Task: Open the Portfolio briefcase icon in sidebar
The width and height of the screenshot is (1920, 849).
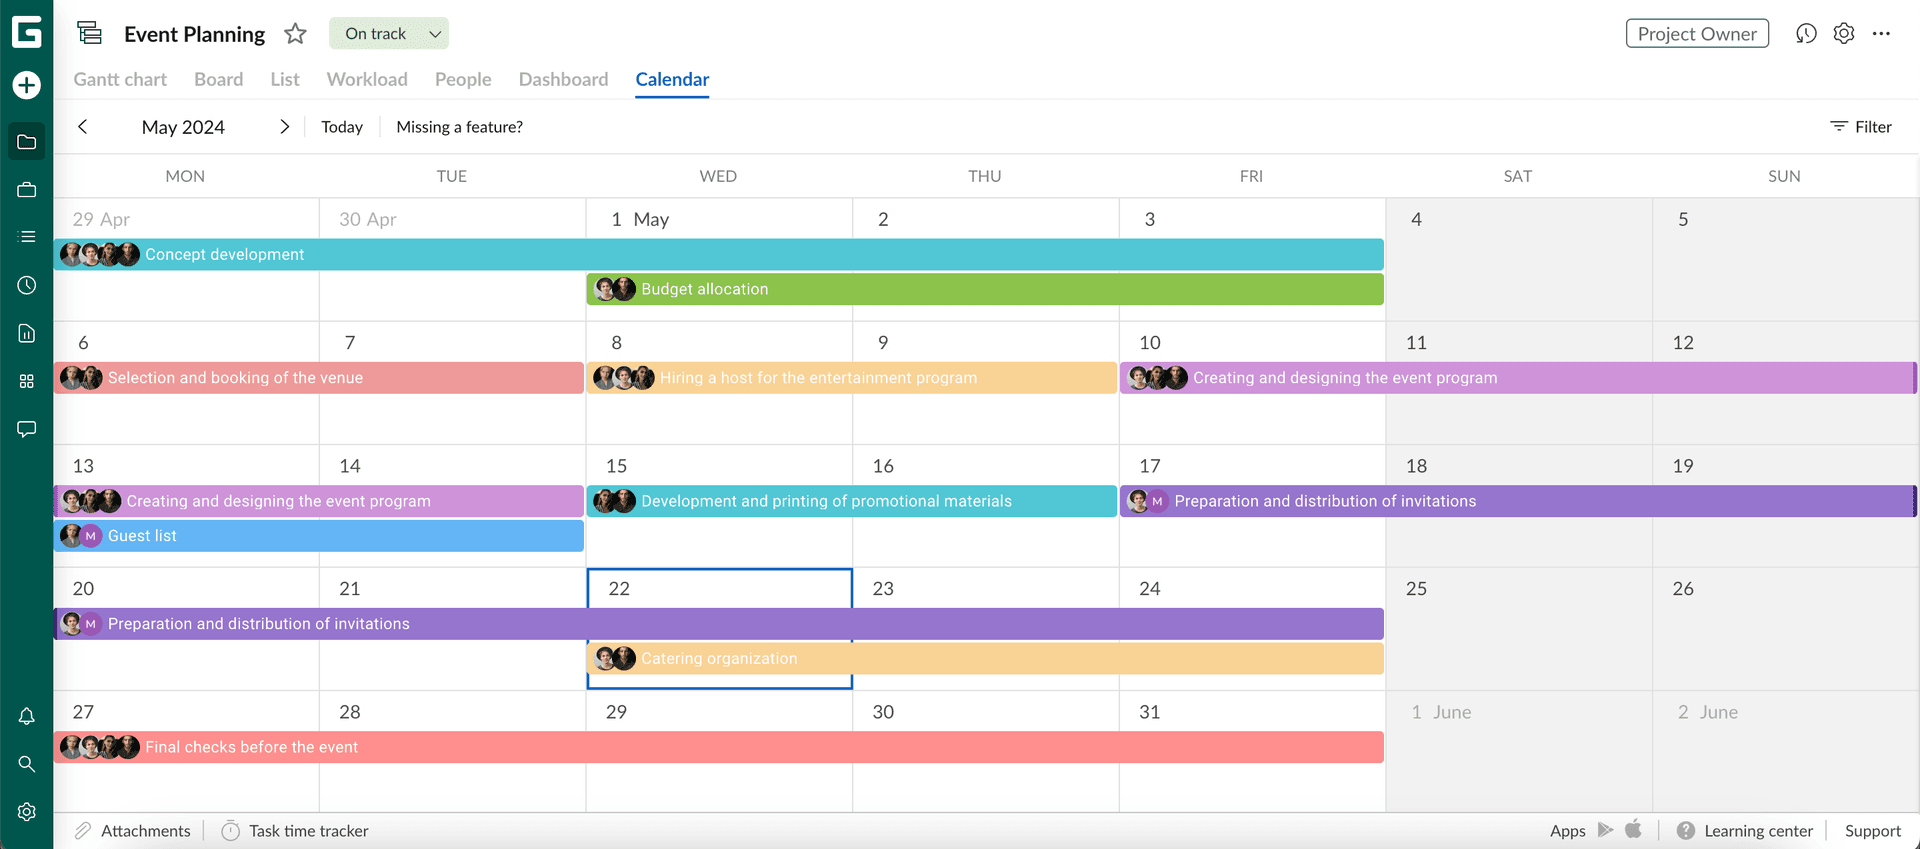Action: [26, 188]
